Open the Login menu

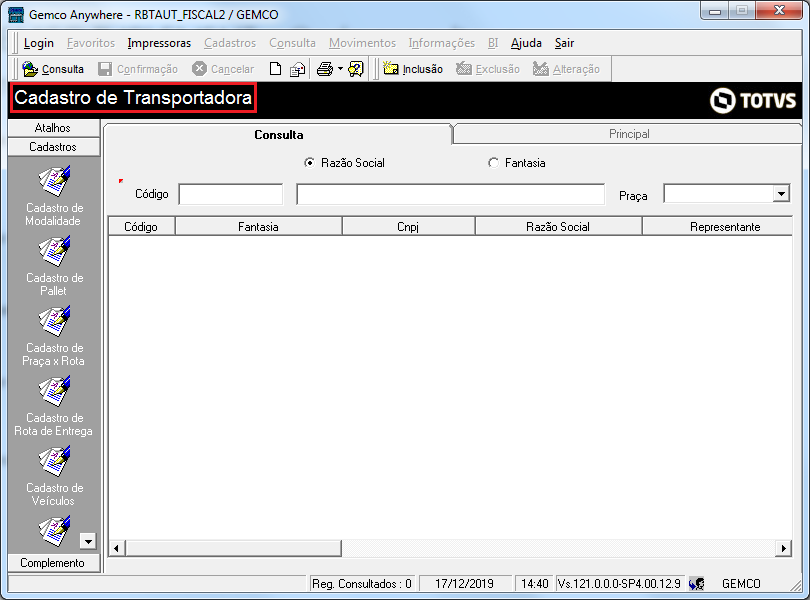pyautogui.click(x=39, y=43)
